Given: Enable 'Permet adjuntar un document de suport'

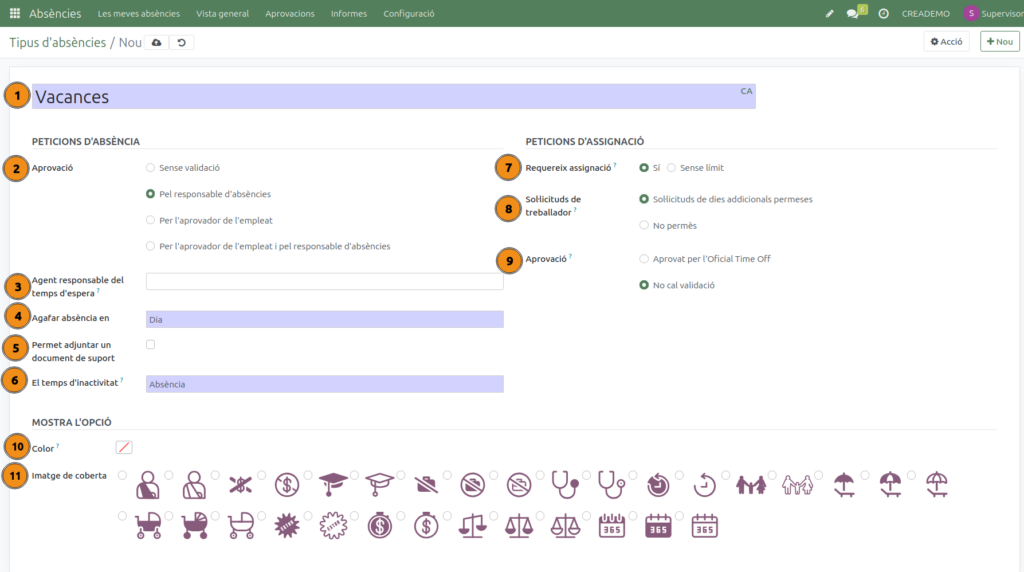Looking at the screenshot, I should pyautogui.click(x=150, y=344).
